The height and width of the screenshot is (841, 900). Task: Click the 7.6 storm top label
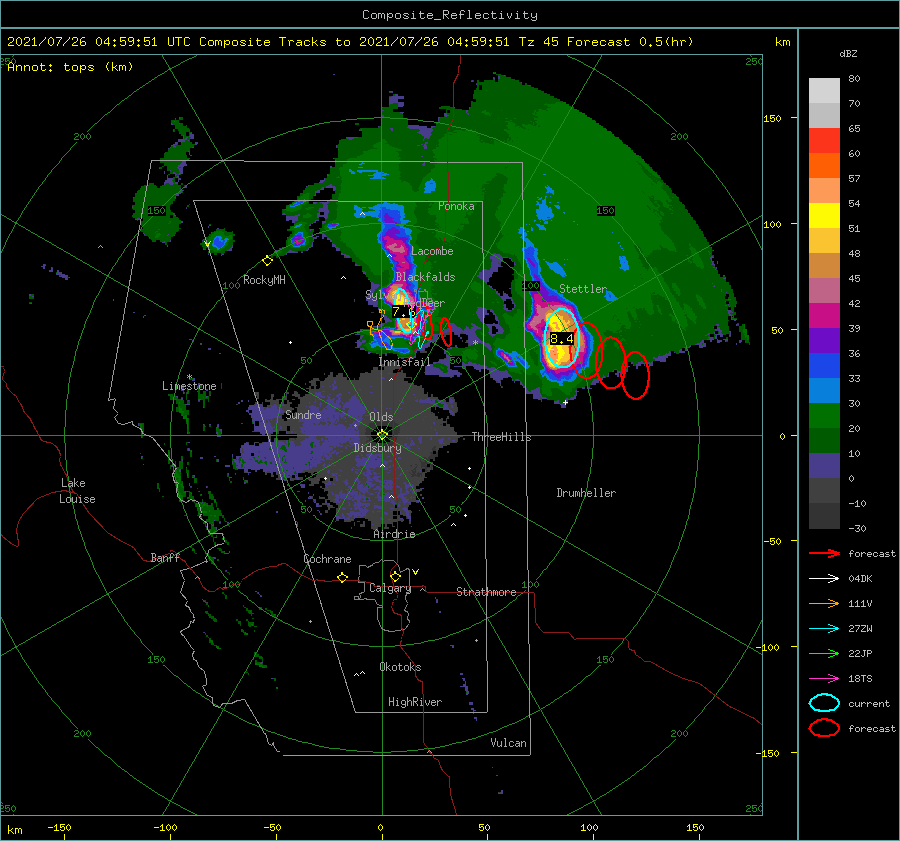pyautogui.click(x=404, y=312)
